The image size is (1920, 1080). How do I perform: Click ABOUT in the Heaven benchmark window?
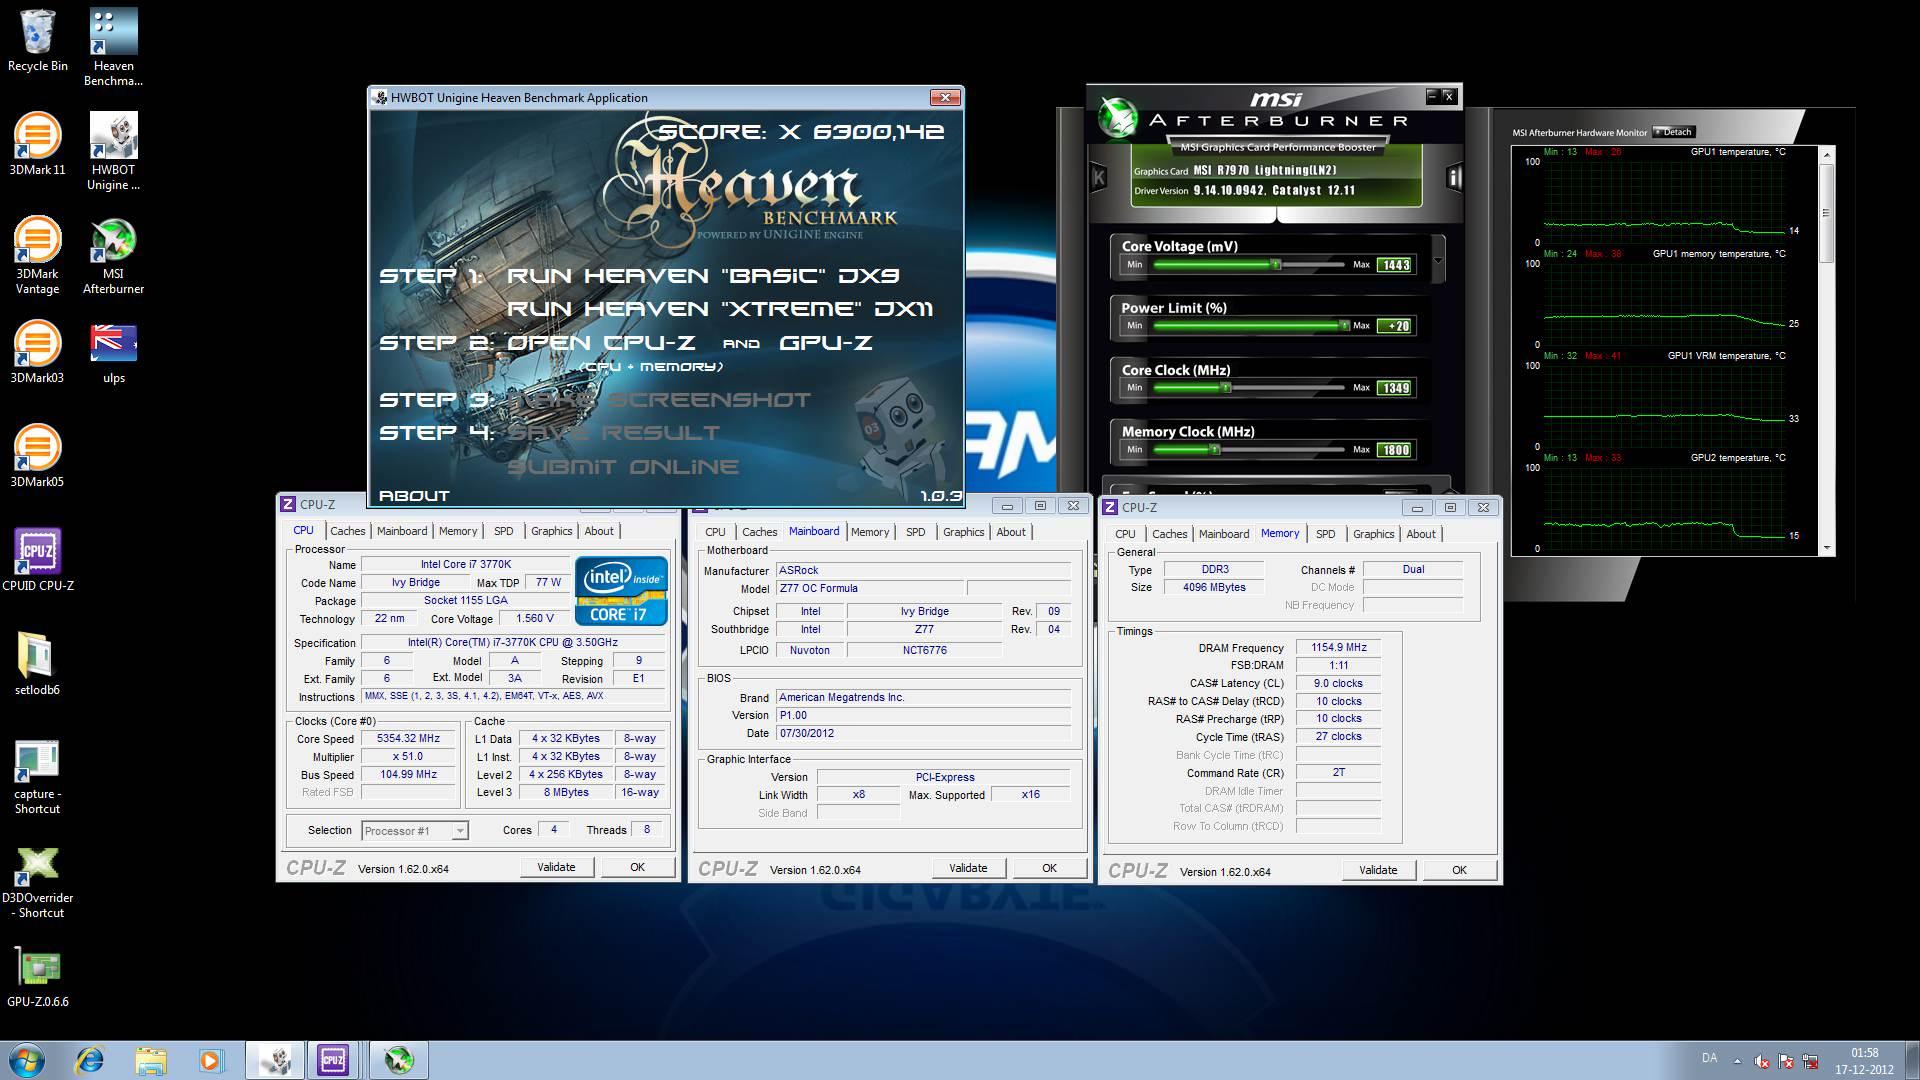pyautogui.click(x=414, y=496)
